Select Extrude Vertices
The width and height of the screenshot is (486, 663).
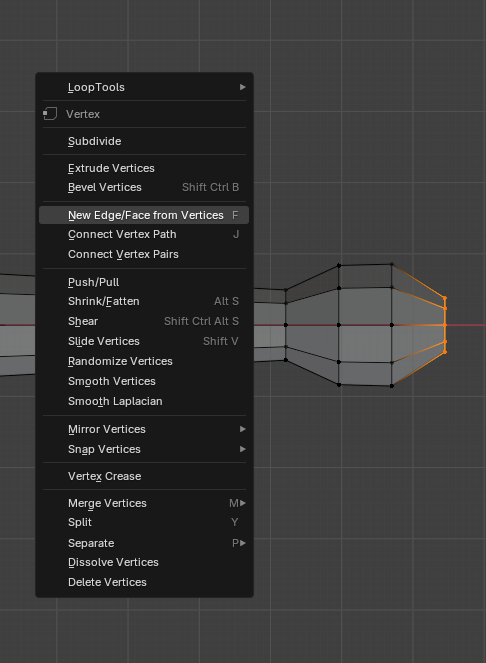pos(144,168)
